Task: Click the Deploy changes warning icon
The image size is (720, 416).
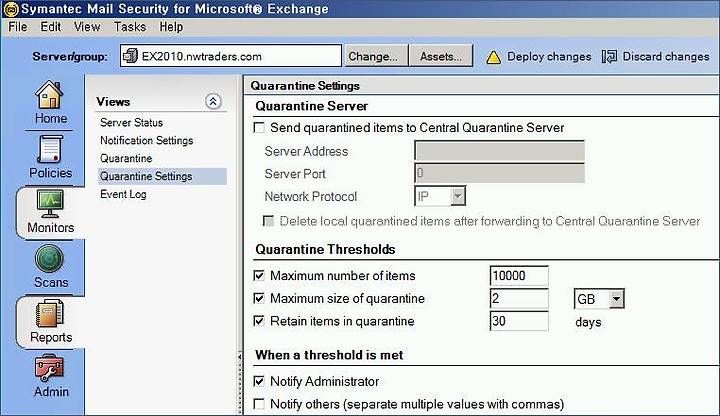Action: (493, 57)
